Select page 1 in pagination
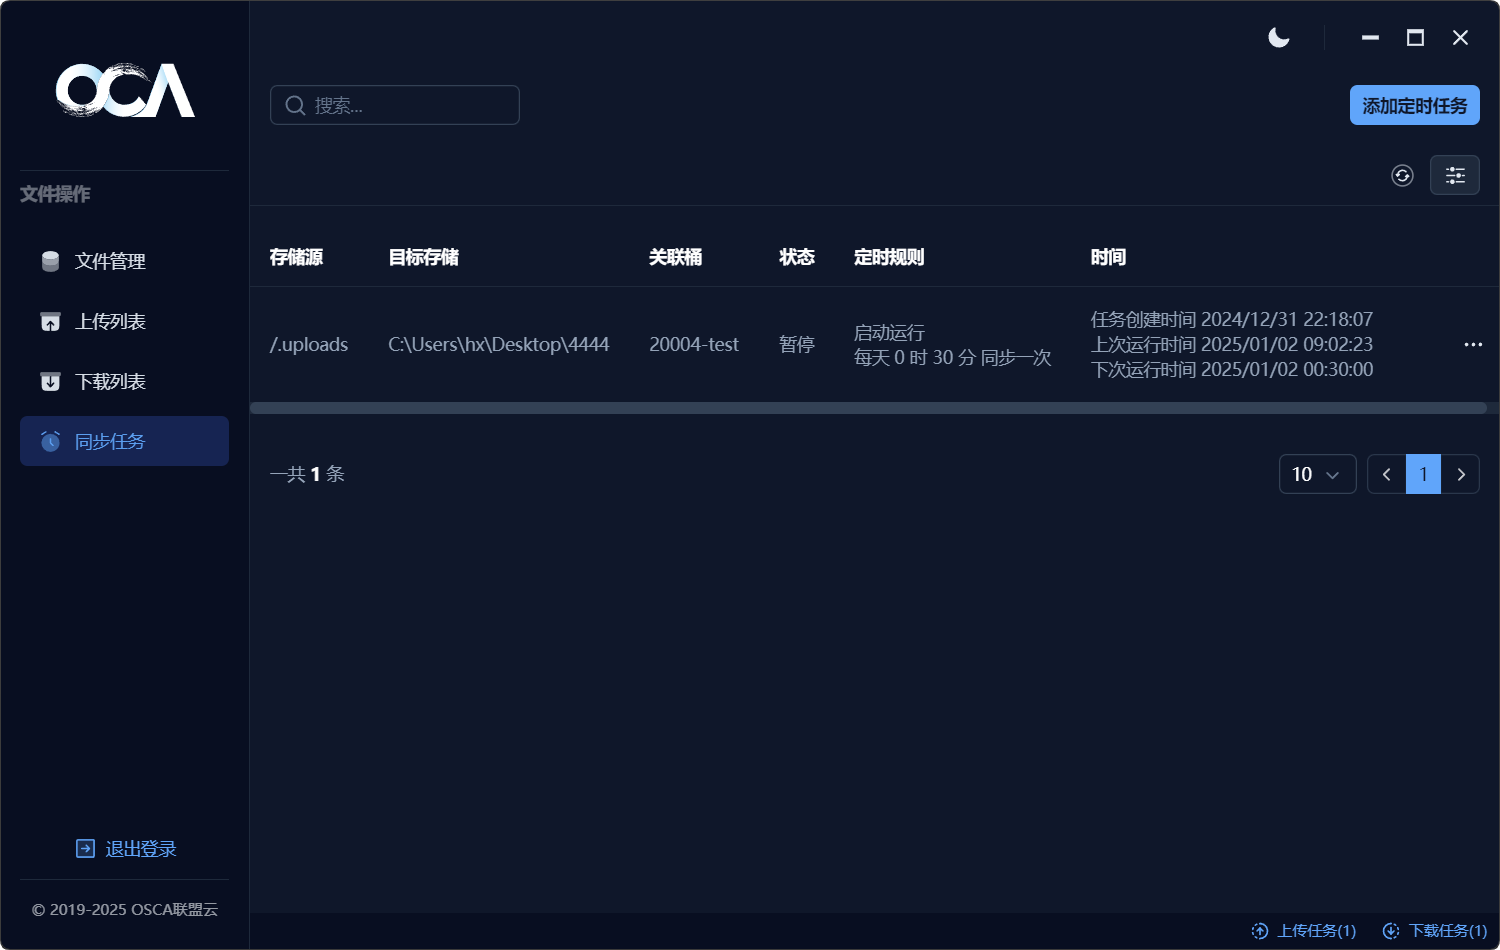This screenshot has width=1500, height=950. 1423,475
